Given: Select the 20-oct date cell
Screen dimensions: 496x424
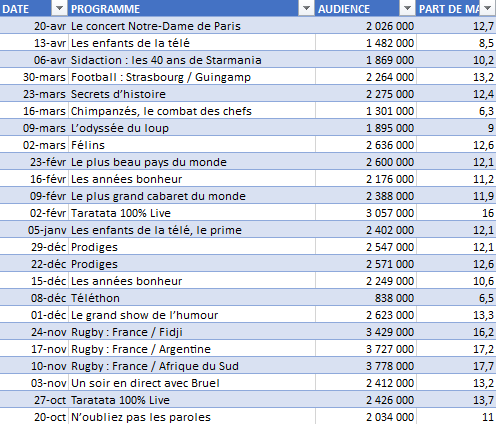Looking at the screenshot, I should 34,417.
